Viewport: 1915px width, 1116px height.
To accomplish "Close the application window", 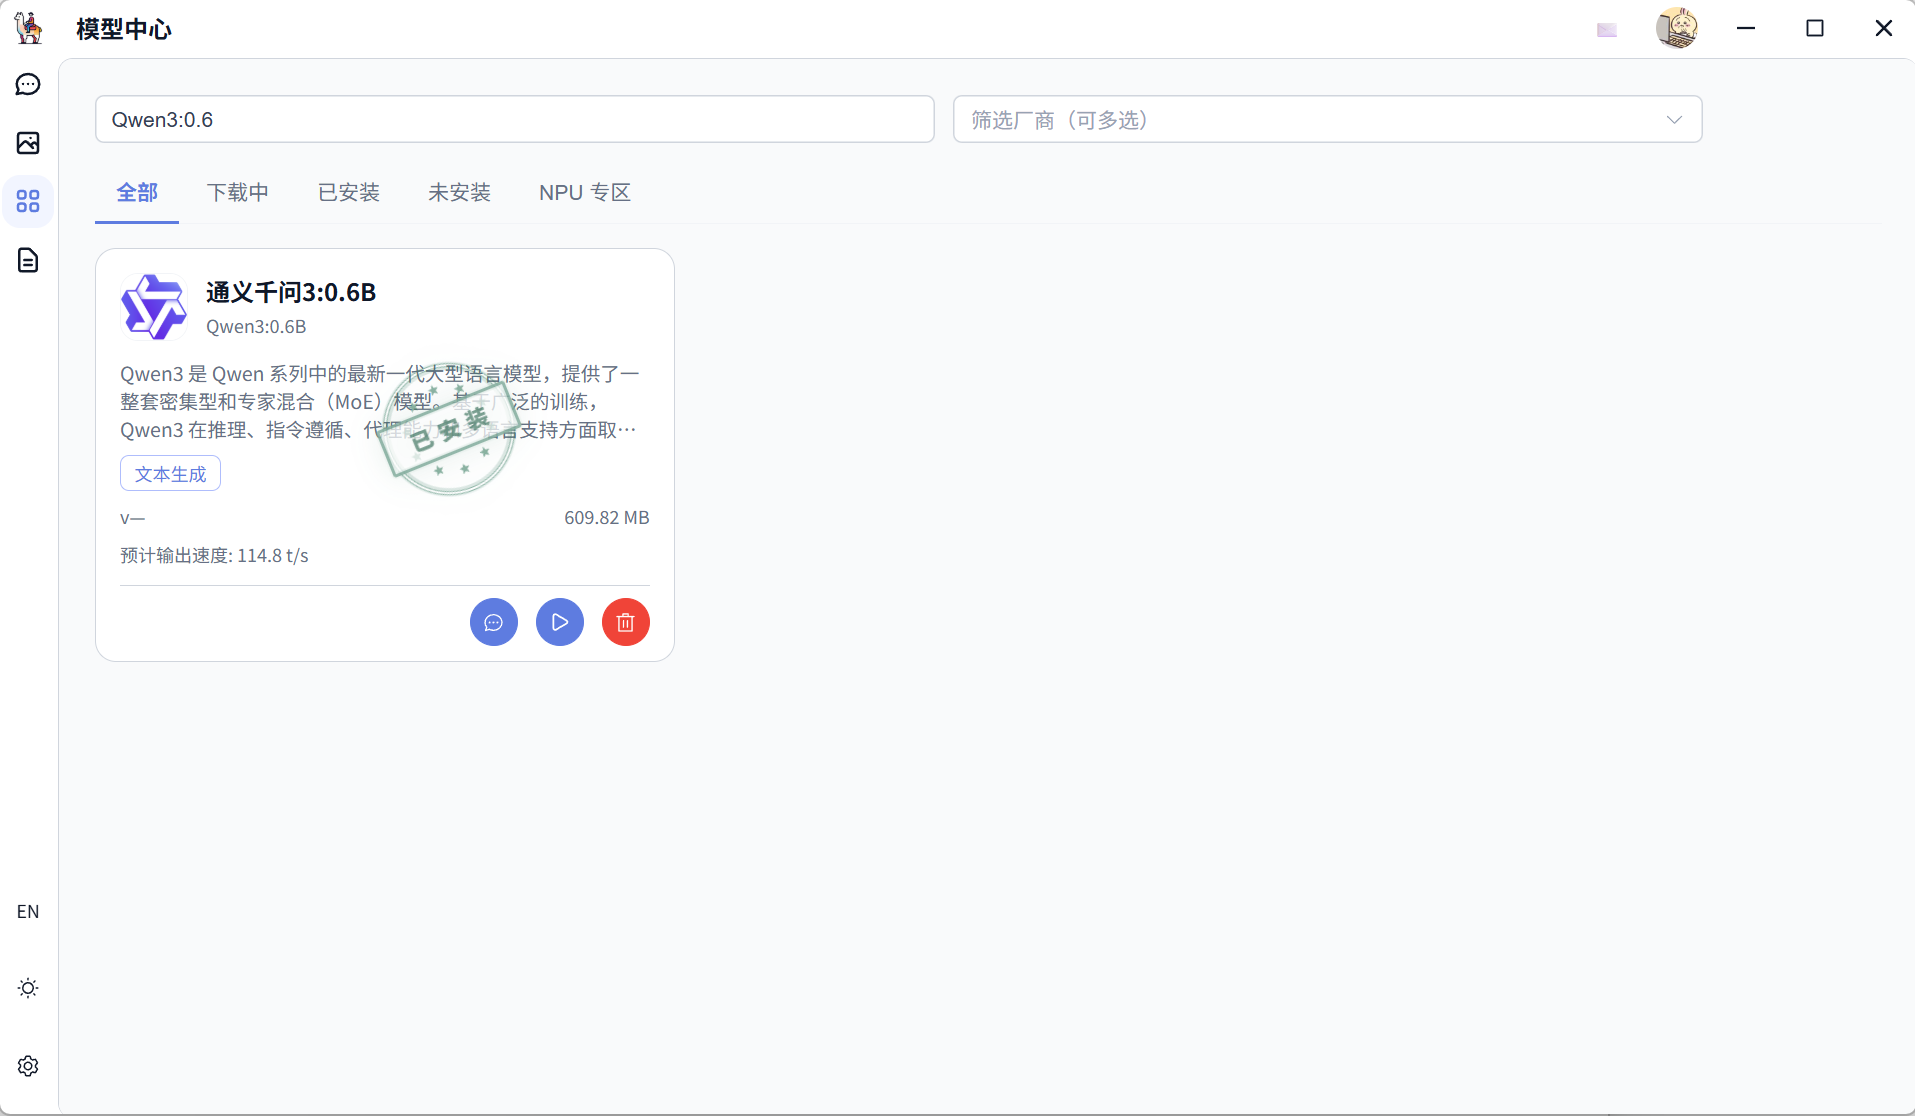I will click(1884, 28).
